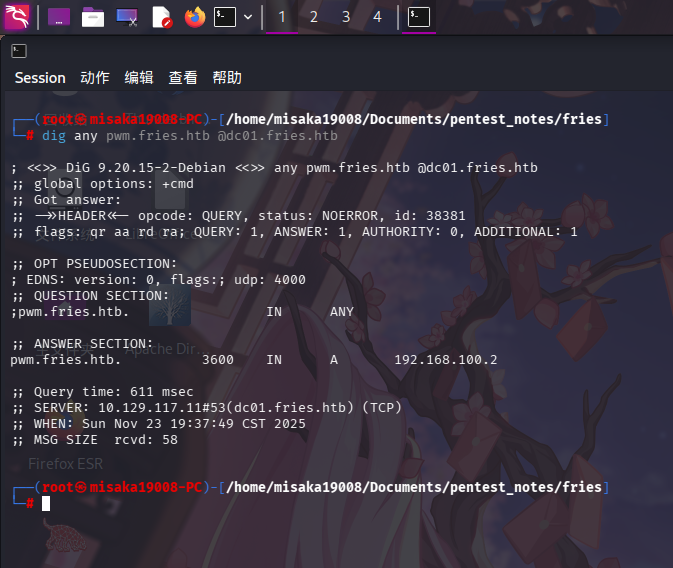The width and height of the screenshot is (673, 568).
Task: Switch to workspace 1
Action: point(282,17)
